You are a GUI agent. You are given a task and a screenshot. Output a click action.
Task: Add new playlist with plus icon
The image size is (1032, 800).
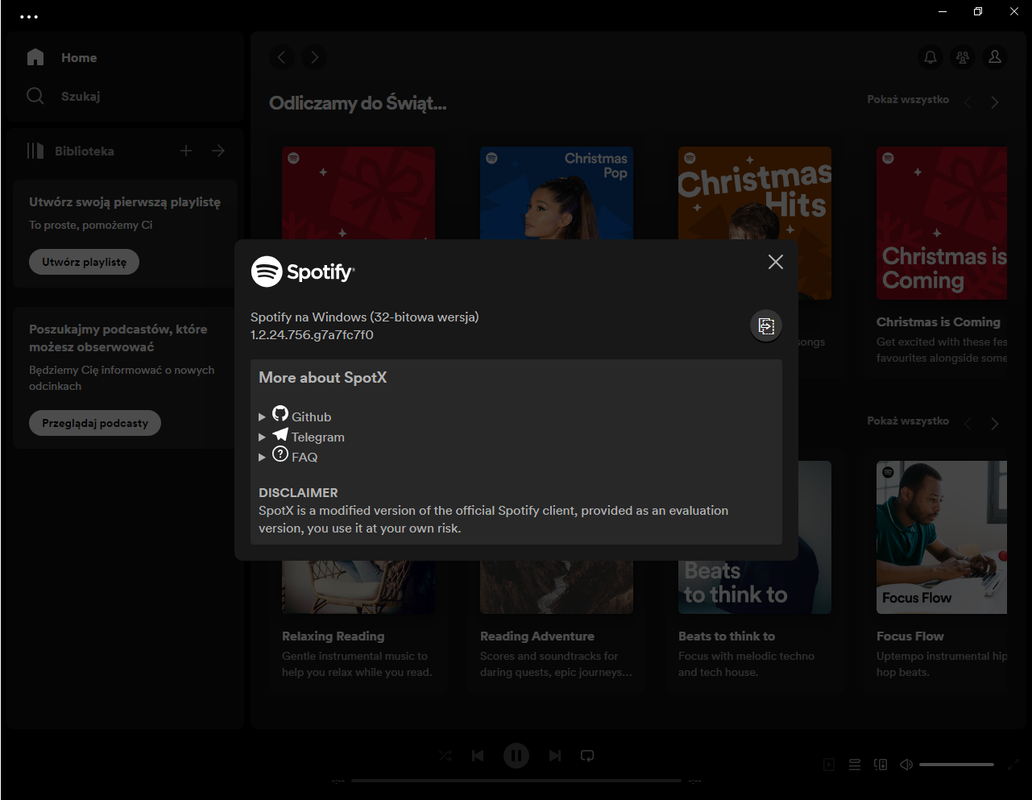tap(186, 151)
